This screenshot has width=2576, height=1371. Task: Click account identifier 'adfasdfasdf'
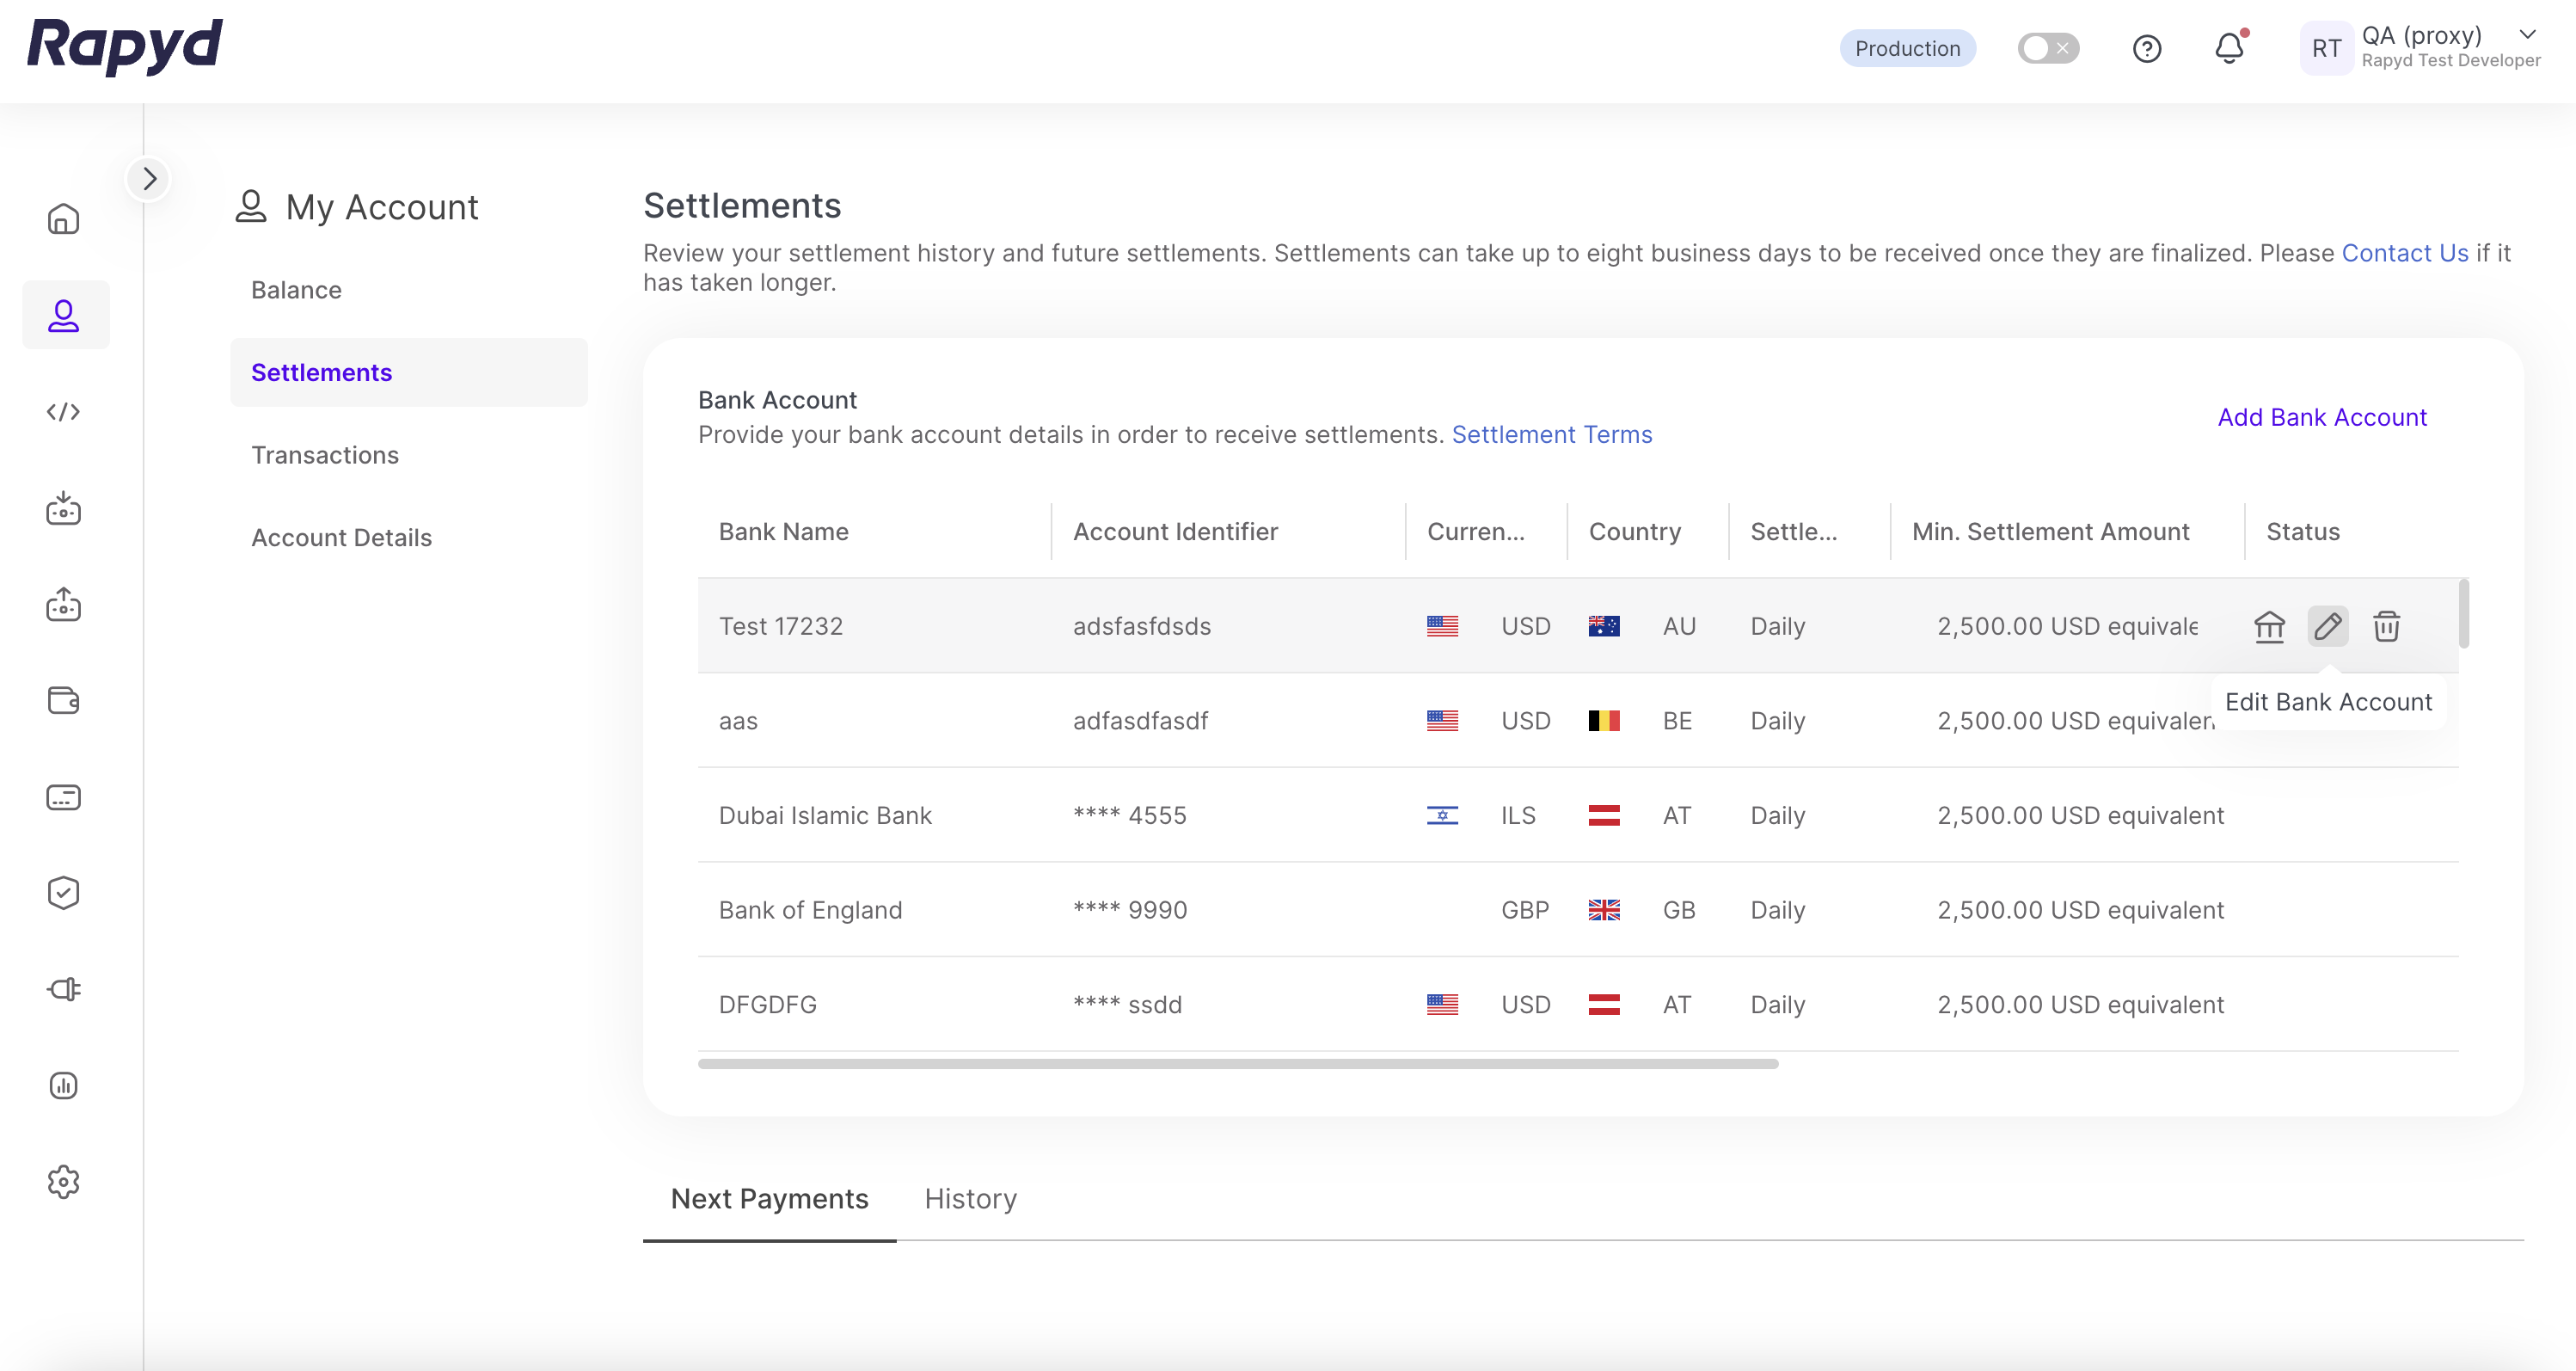(1140, 720)
